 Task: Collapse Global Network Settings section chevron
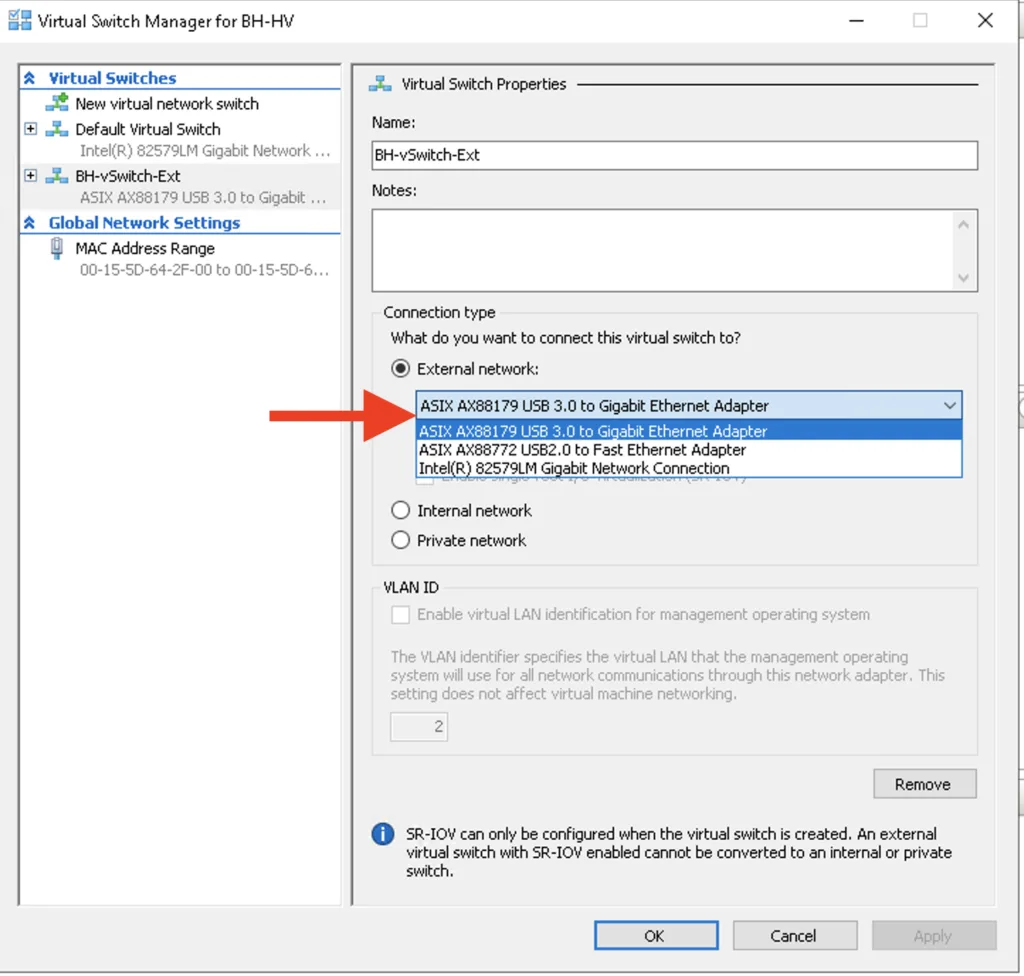29,223
